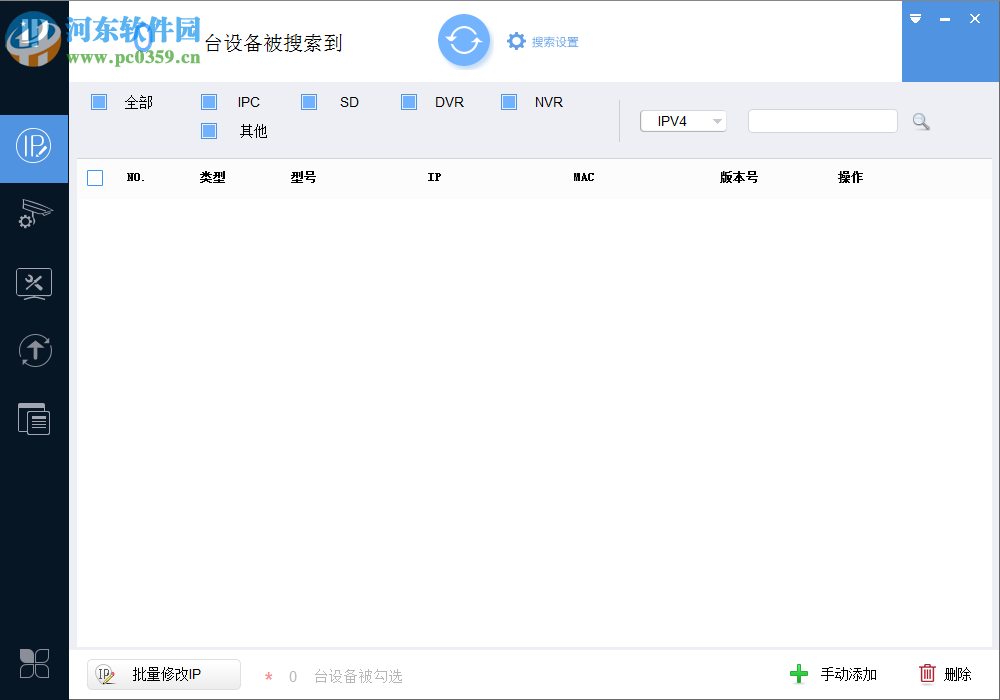Select the IP modification sidebar icon
The width and height of the screenshot is (1000, 700).
(34, 148)
